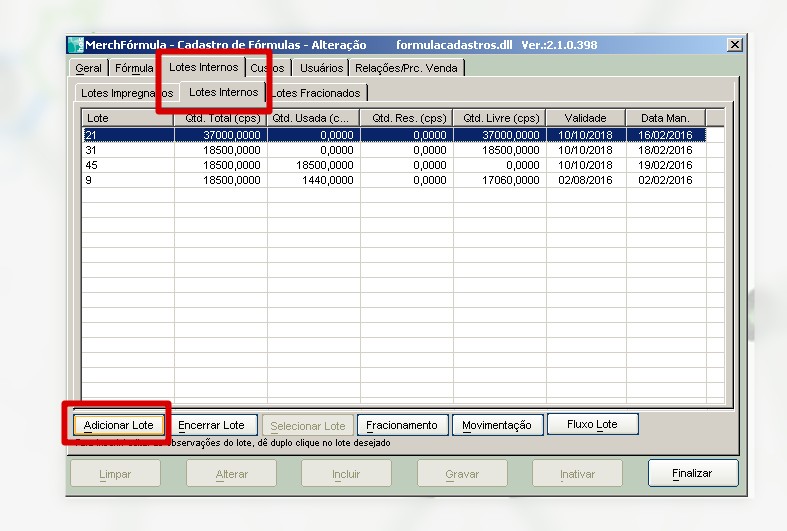Switch to Lotes Impregnados sub-tab
The width and height of the screenshot is (787, 531).
point(127,93)
